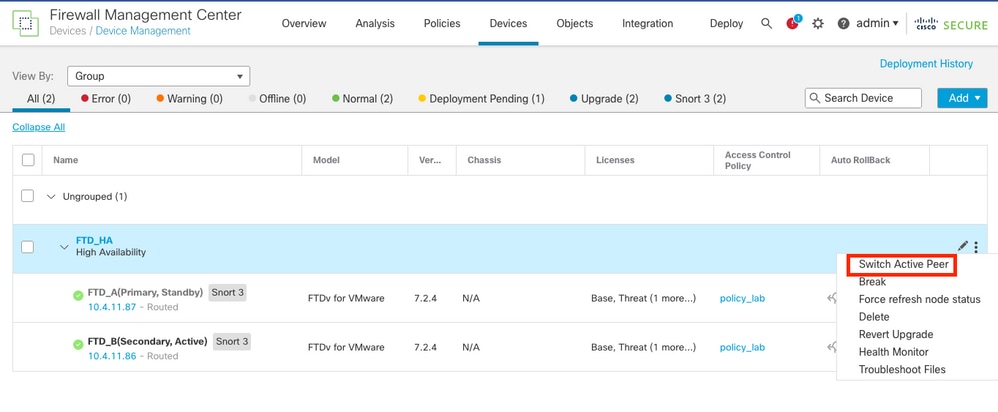Select the All (2) filter tab
Screen dimensions: 998x412
click(41, 99)
